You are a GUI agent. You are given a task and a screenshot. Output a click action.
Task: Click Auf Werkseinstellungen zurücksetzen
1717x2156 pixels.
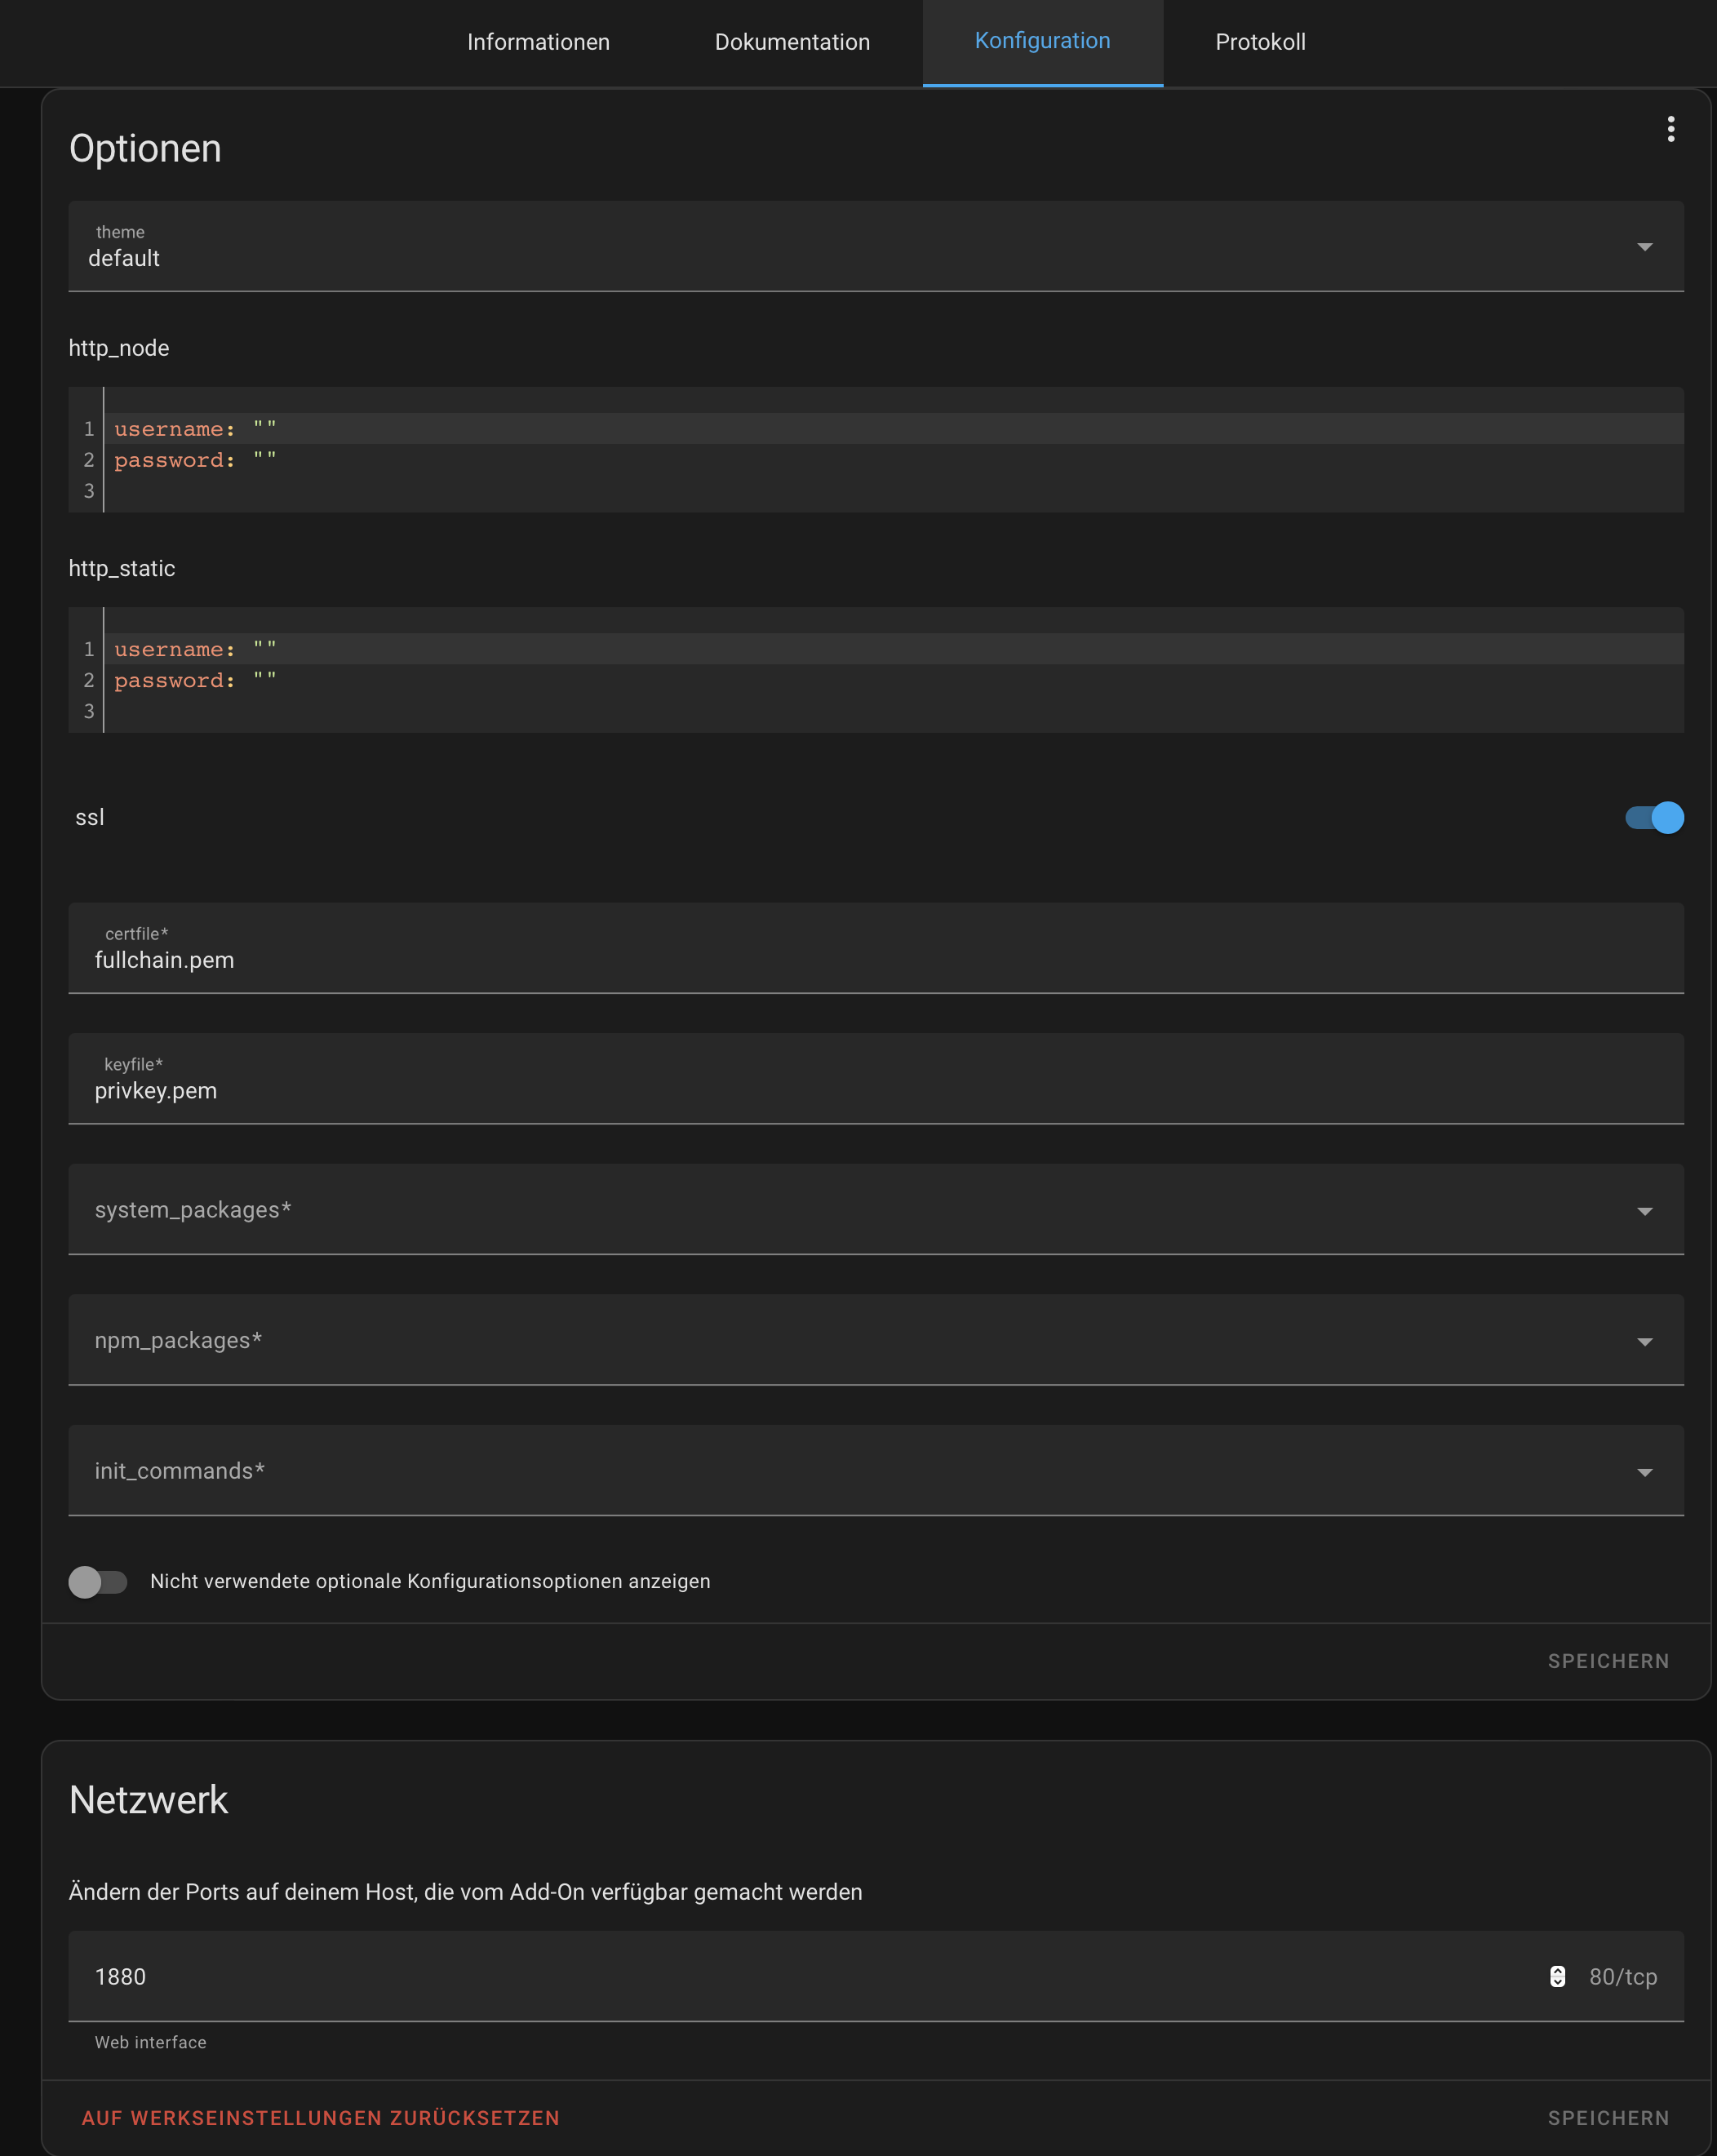coord(321,2118)
